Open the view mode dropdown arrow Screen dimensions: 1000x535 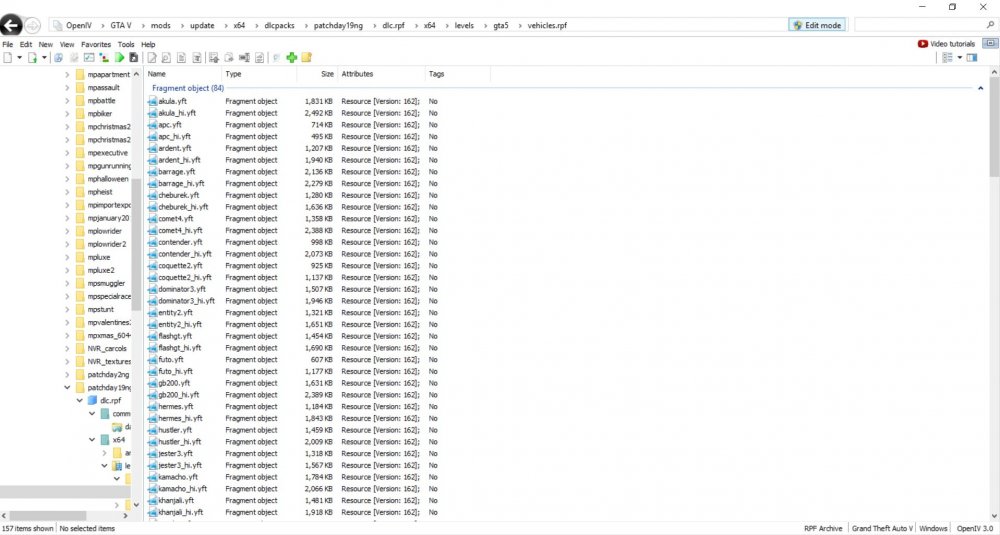(x=959, y=57)
